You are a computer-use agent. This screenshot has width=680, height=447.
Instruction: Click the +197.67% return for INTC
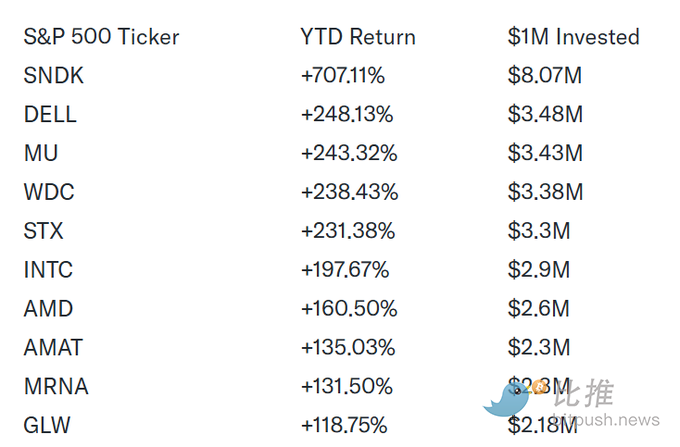[x=345, y=270]
